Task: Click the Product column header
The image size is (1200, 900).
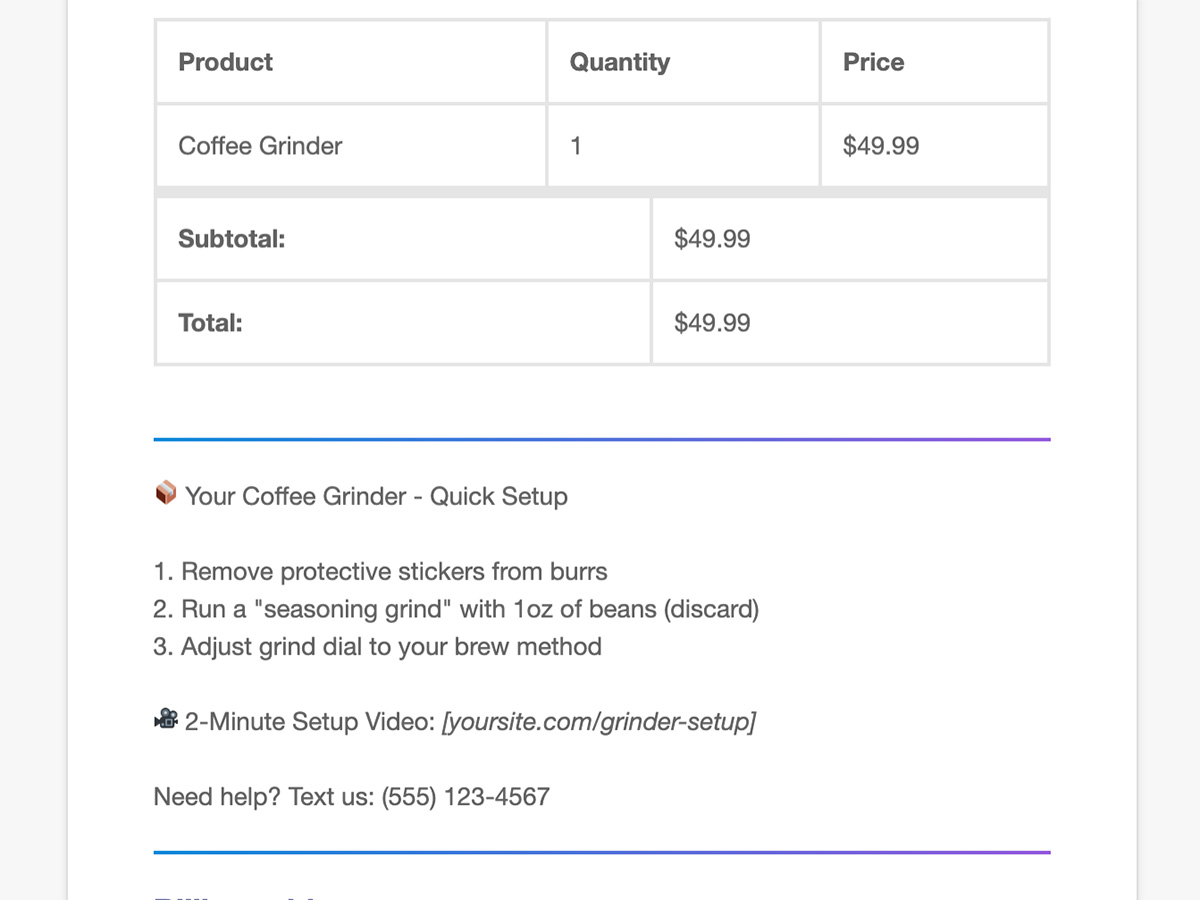Action: (x=225, y=62)
